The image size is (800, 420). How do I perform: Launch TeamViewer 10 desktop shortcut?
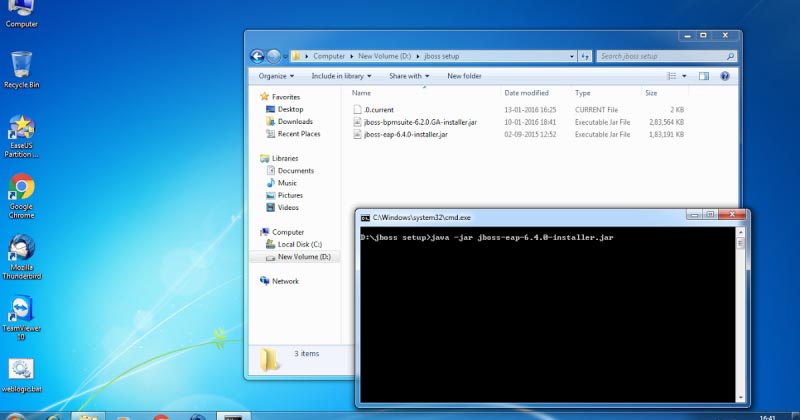[21, 318]
